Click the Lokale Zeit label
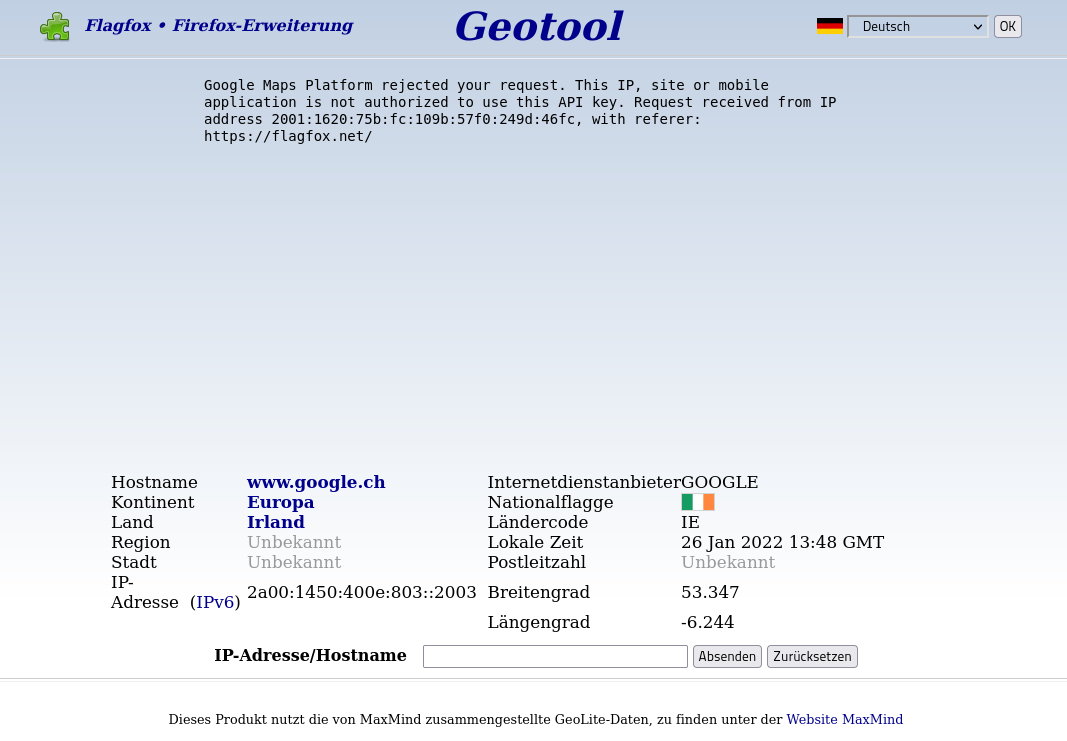The width and height of the screenshot is (1067, 741). tap(536, 542)
